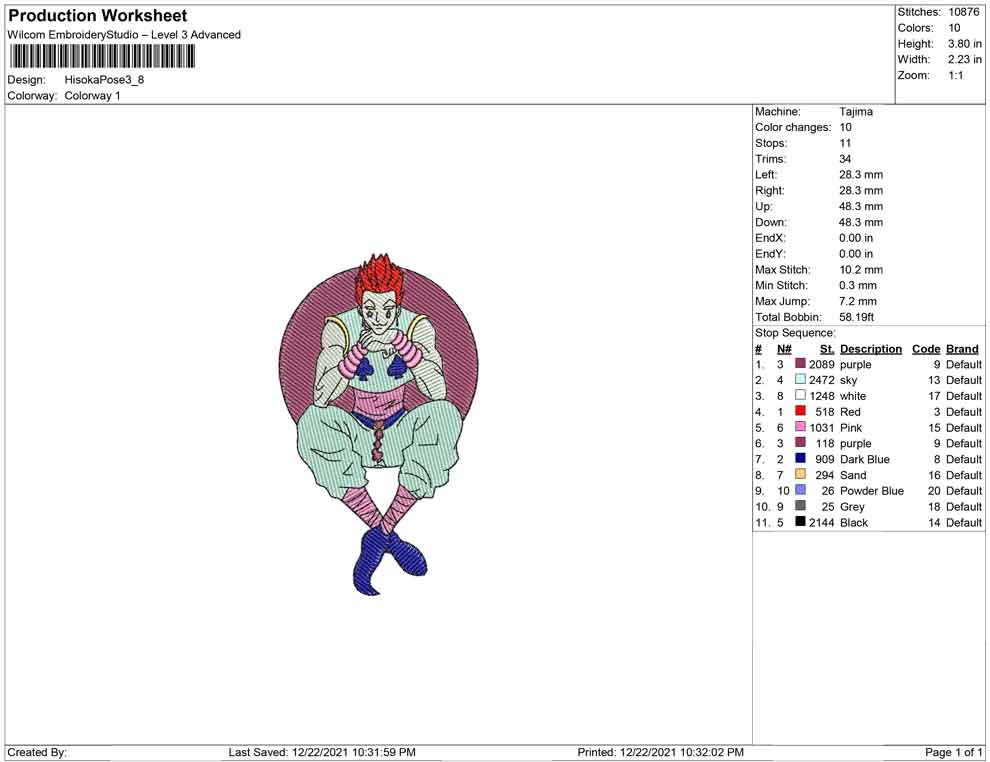Click the purple swatch in stop row 6

point(800,443)
